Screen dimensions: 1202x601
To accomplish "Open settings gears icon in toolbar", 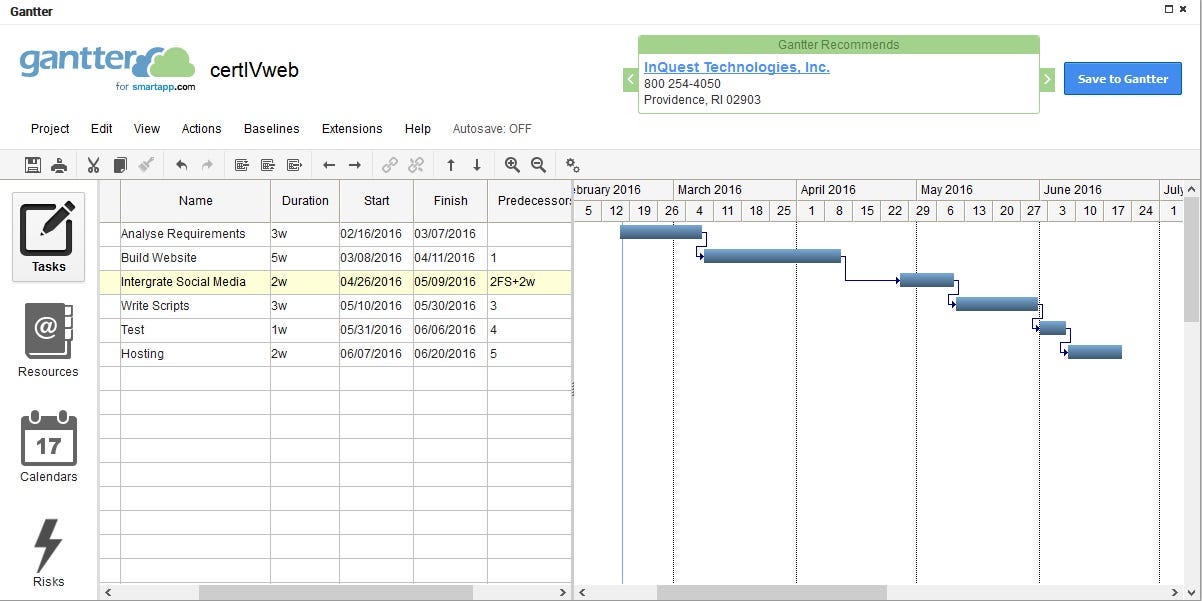I will click(x=573, y=165).
